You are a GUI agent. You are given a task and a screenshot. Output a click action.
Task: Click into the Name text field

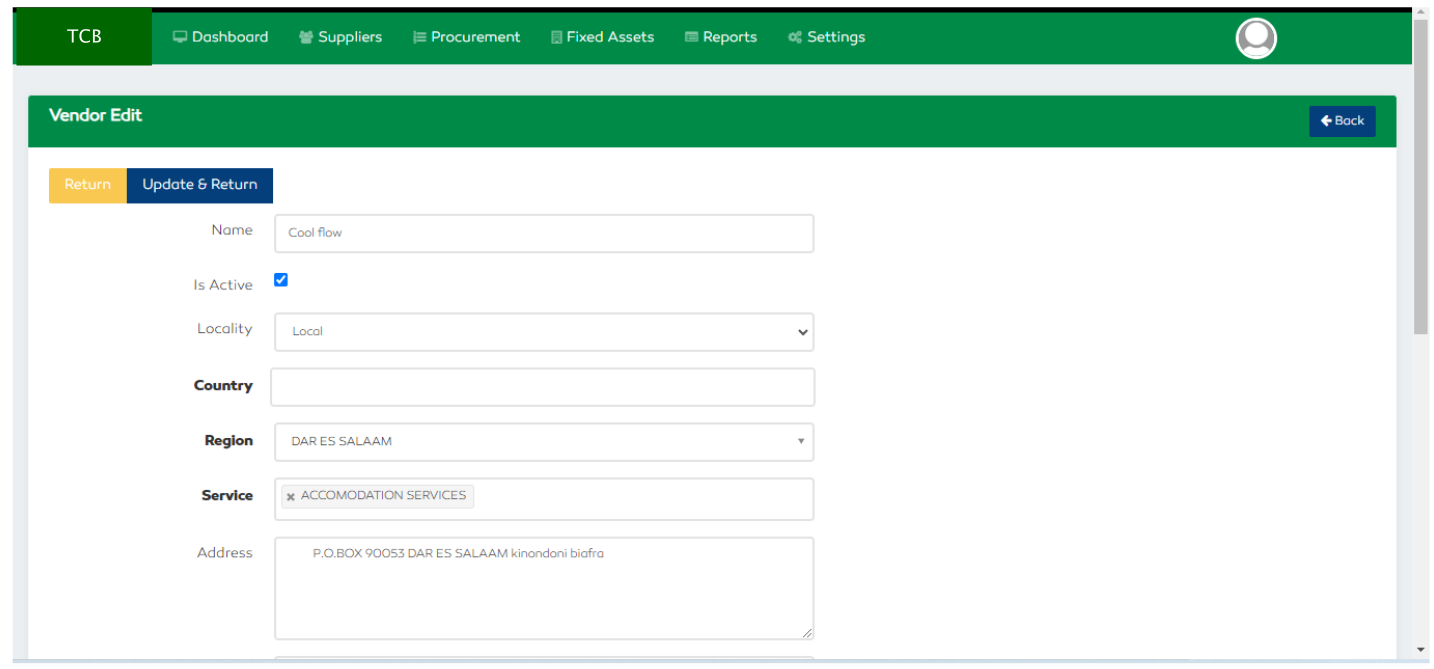[544, 233]
